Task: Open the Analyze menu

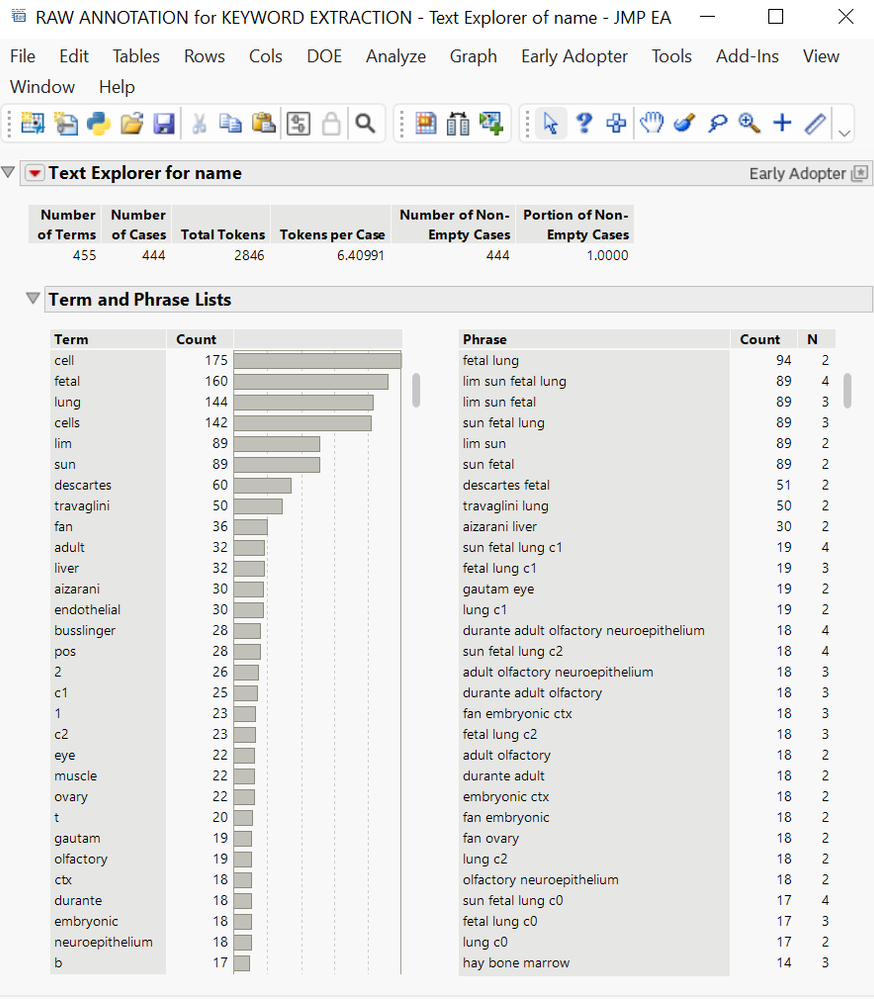Action: (x=395, y=56)
